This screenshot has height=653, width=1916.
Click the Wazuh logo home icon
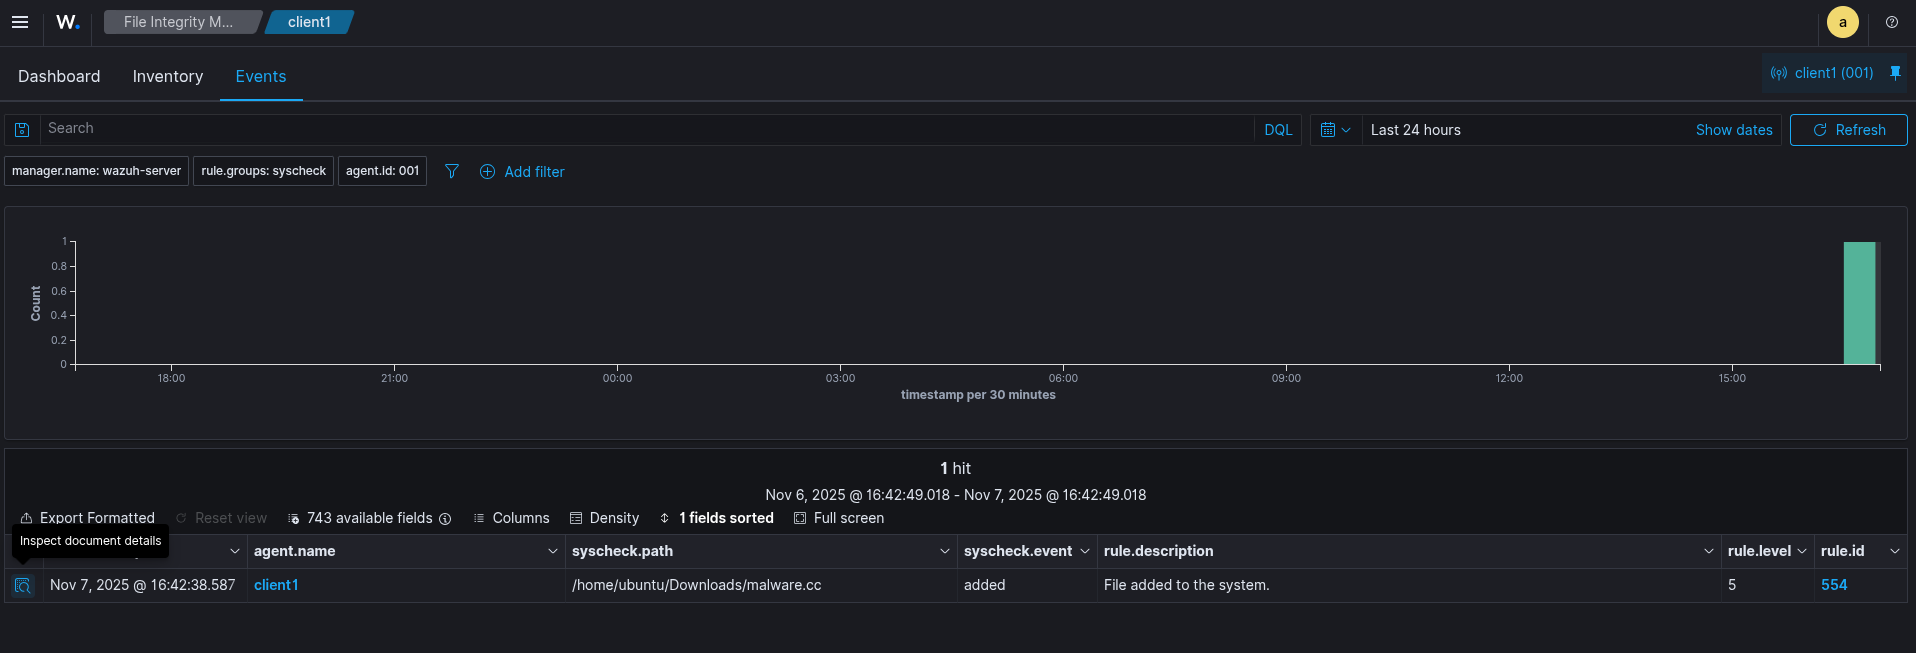point(67,22)
